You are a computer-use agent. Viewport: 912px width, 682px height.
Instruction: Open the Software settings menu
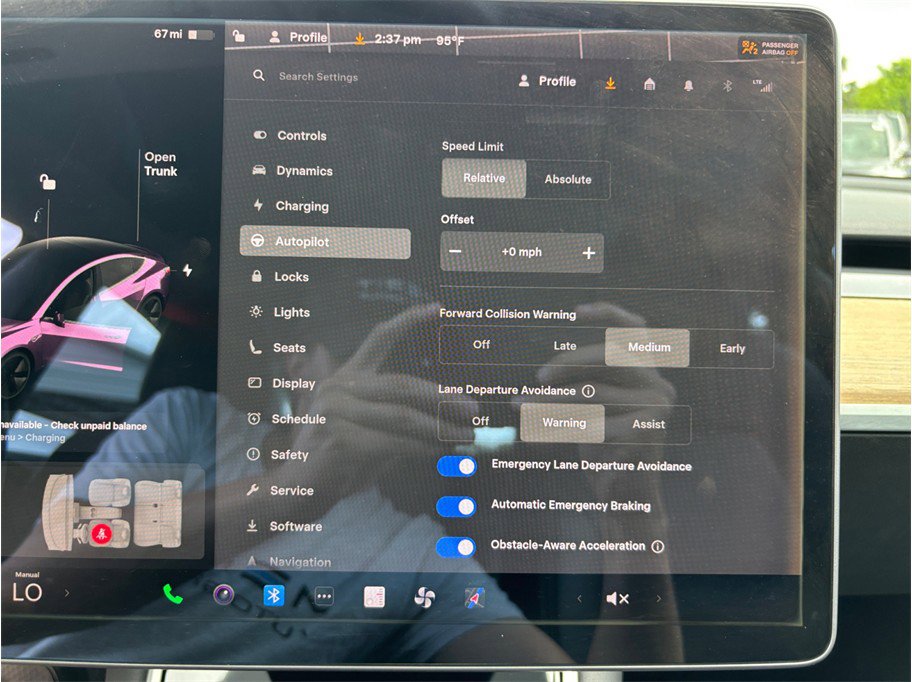284,526
